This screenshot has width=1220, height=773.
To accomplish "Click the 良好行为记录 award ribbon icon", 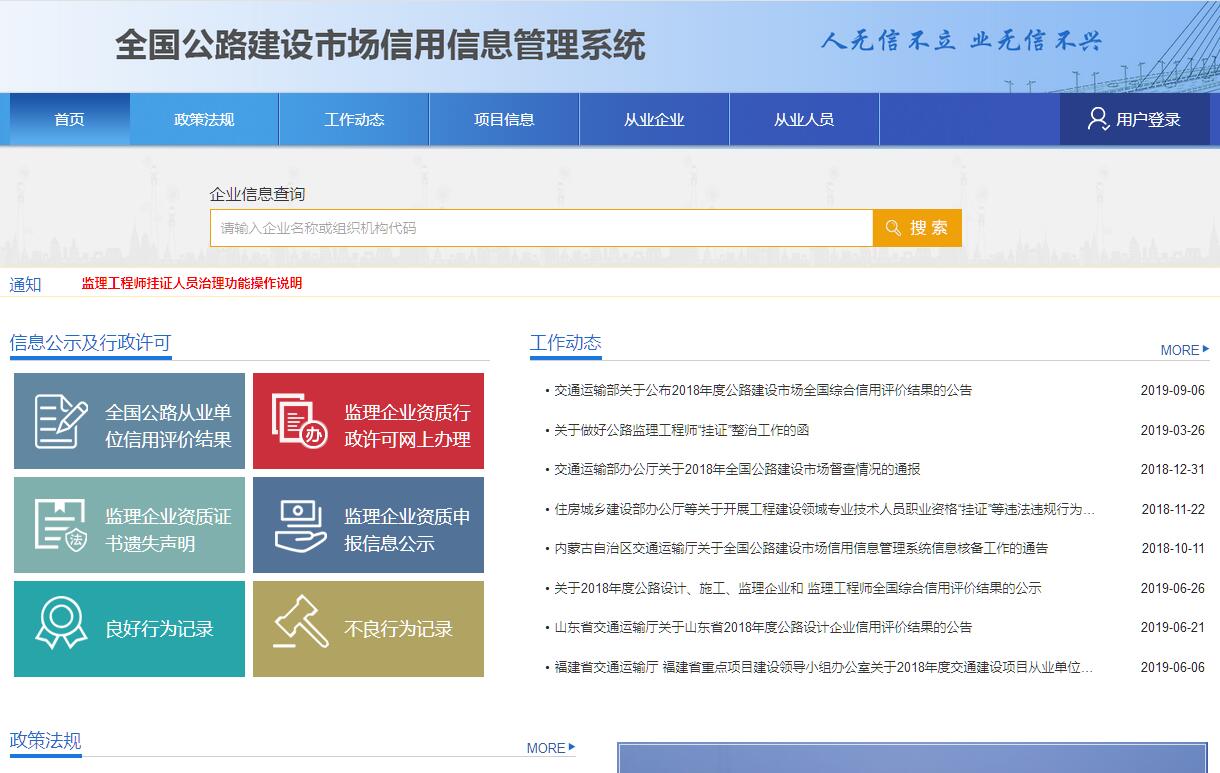I will [x=60, y=624].
